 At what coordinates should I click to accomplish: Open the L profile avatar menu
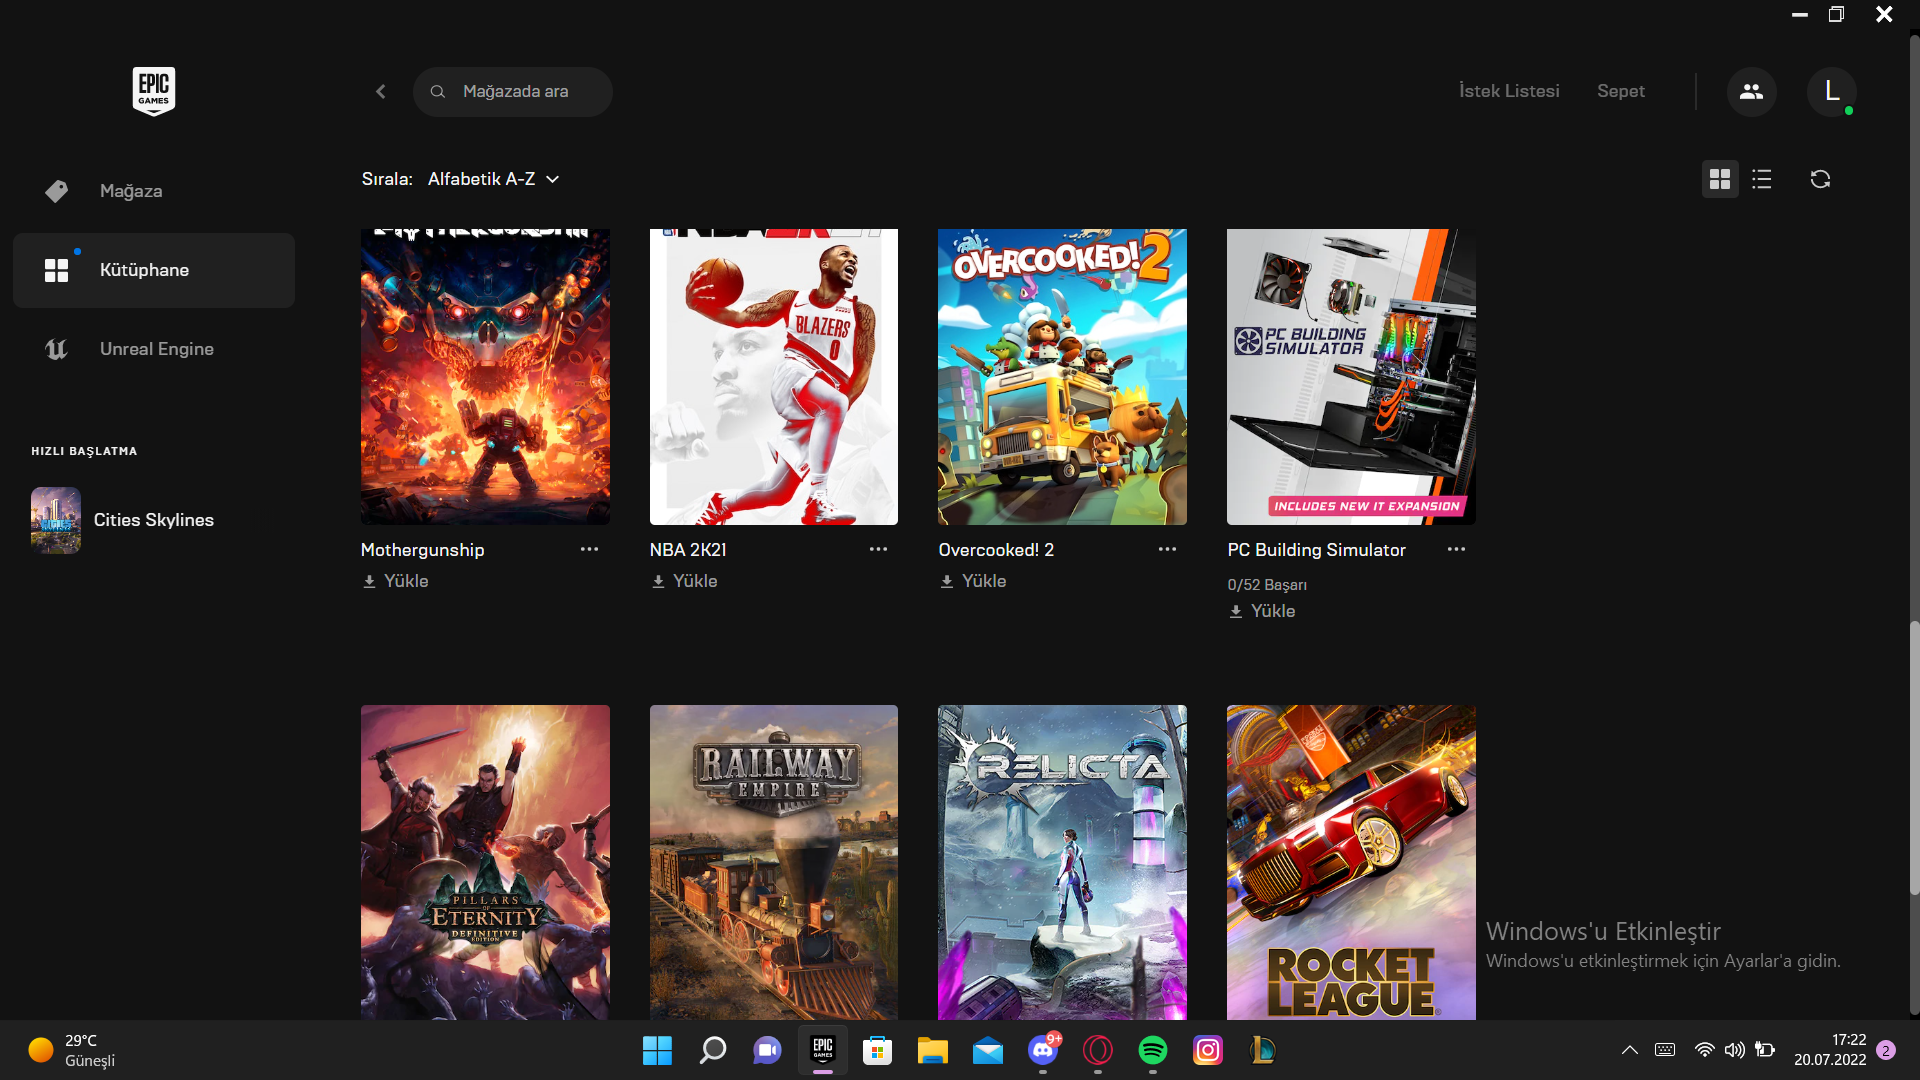[x=1832, y=91]
